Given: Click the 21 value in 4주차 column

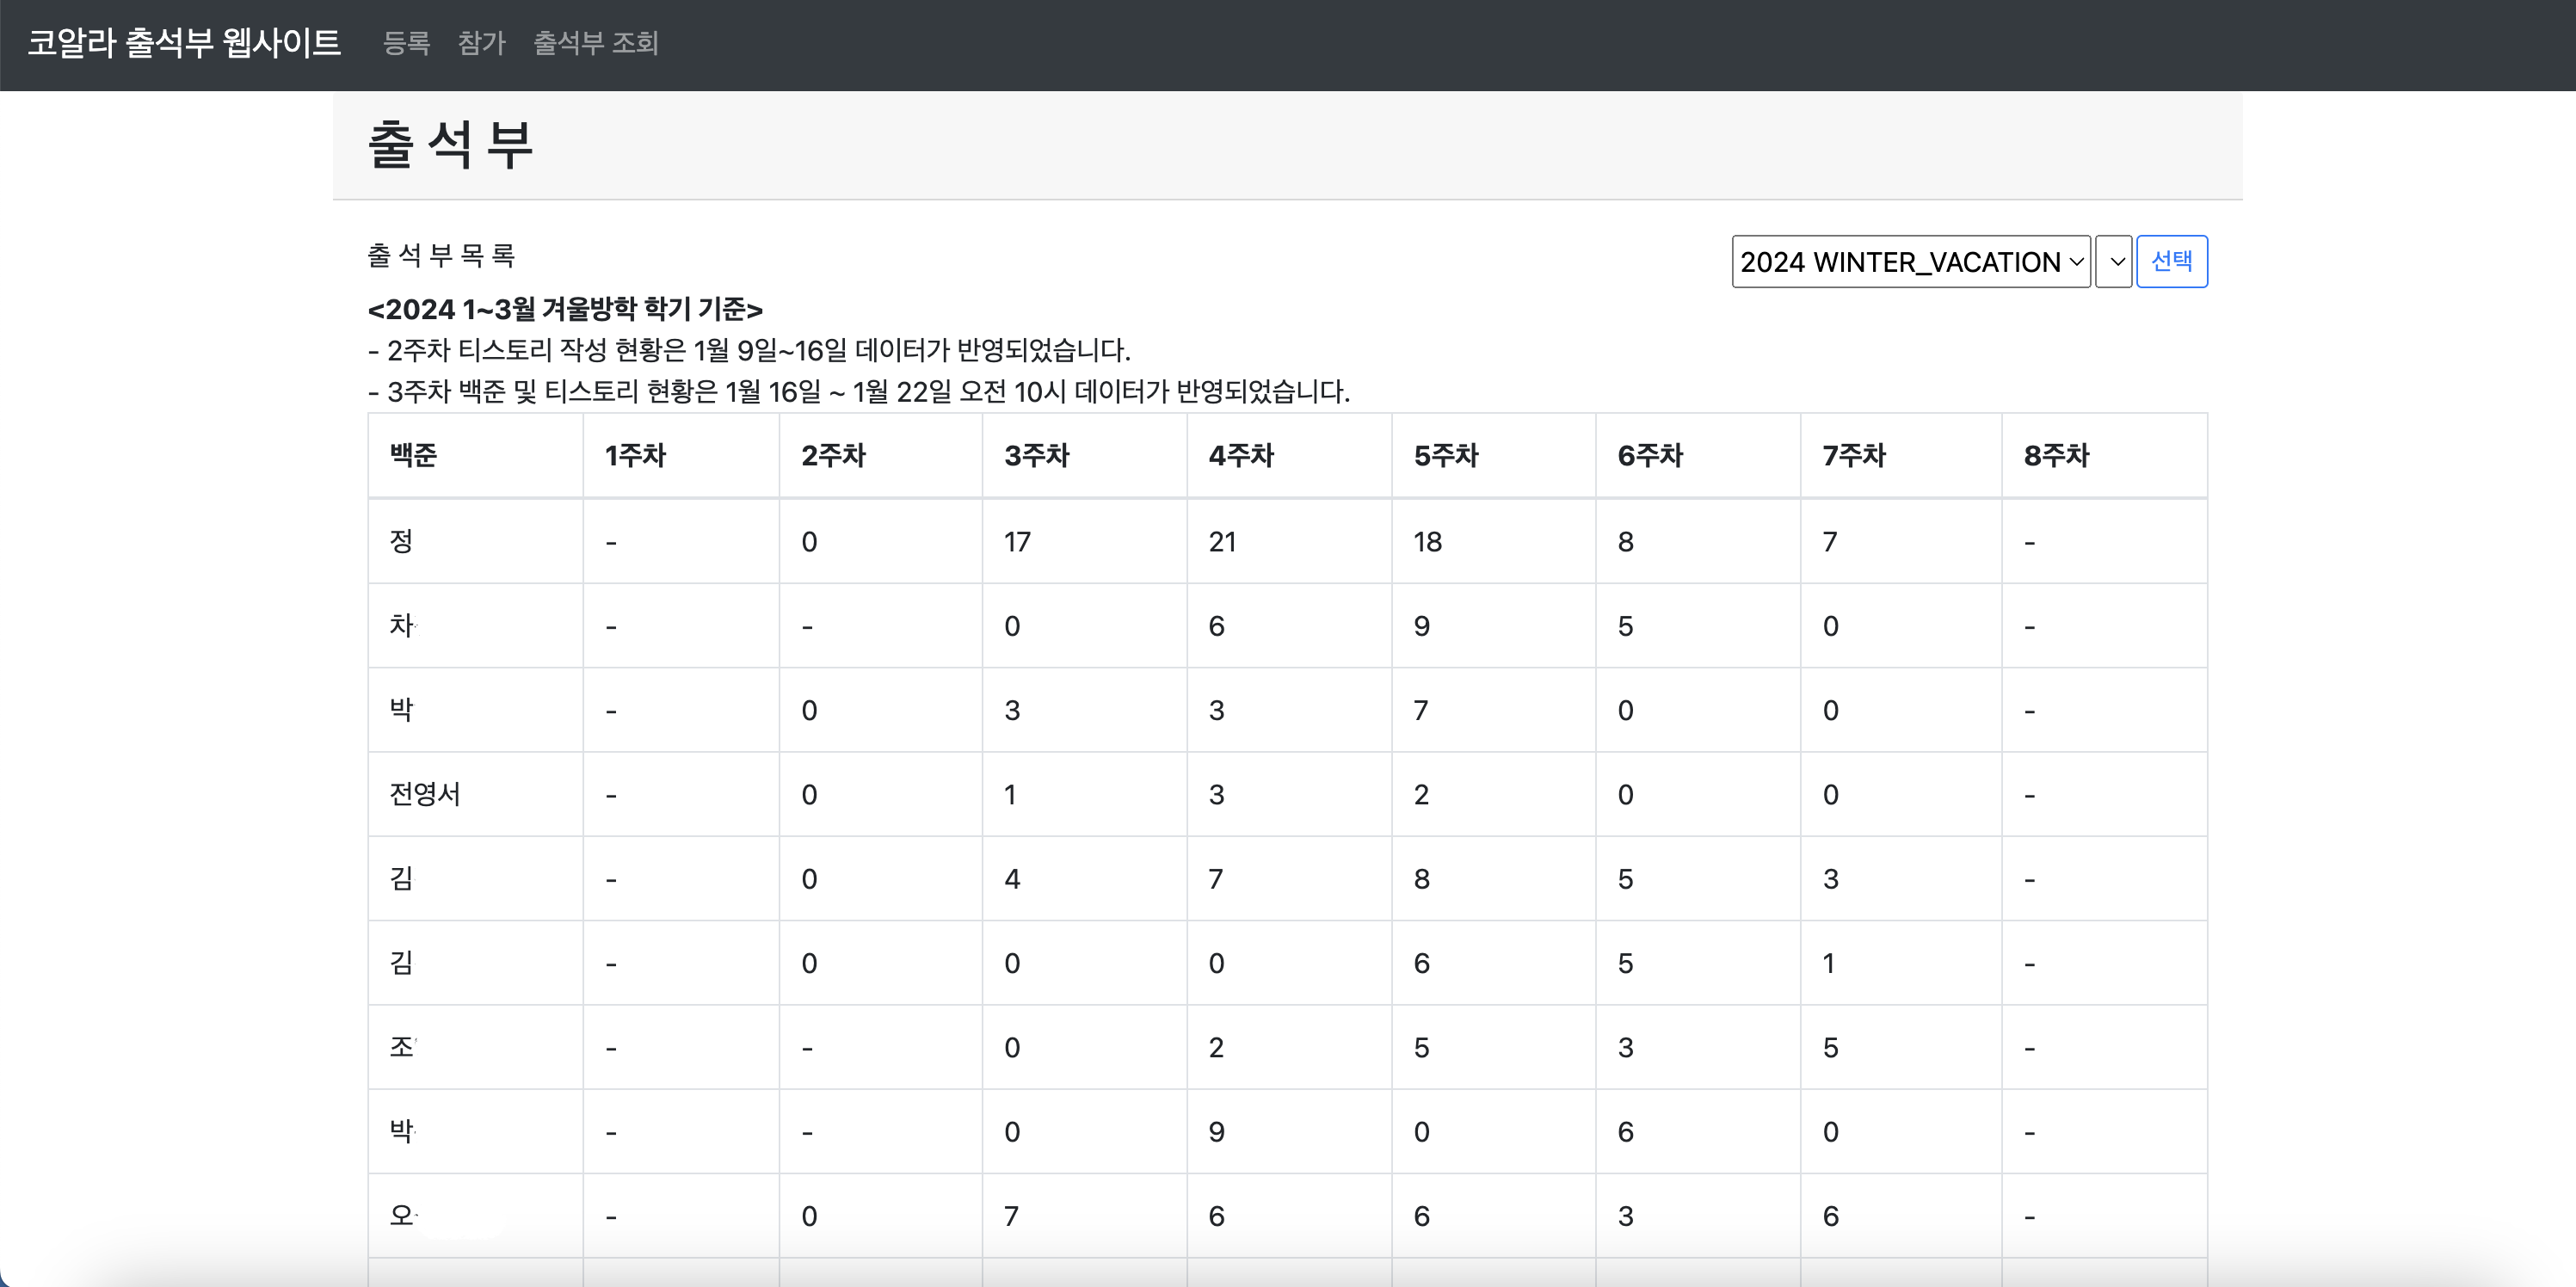Looking at the screenshot, I should (x=1222, y=542).
